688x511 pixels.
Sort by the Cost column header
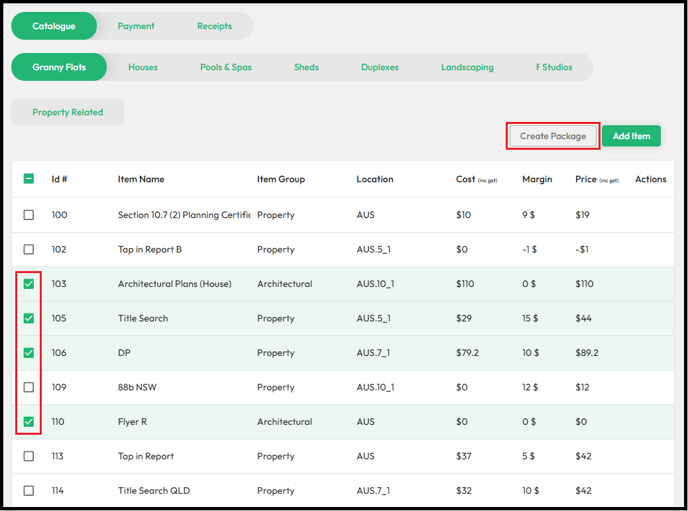point(476,179)
